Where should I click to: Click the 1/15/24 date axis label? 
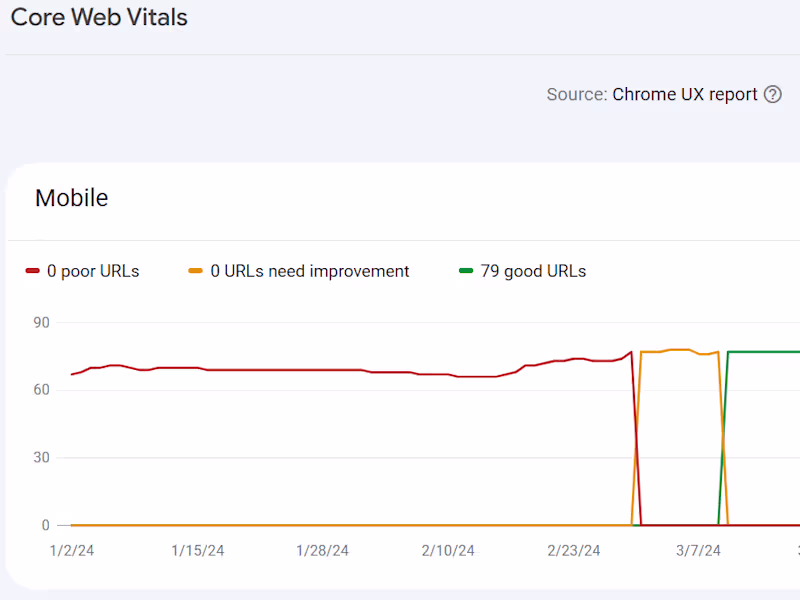pyautogui.click(x=198, y=550)
